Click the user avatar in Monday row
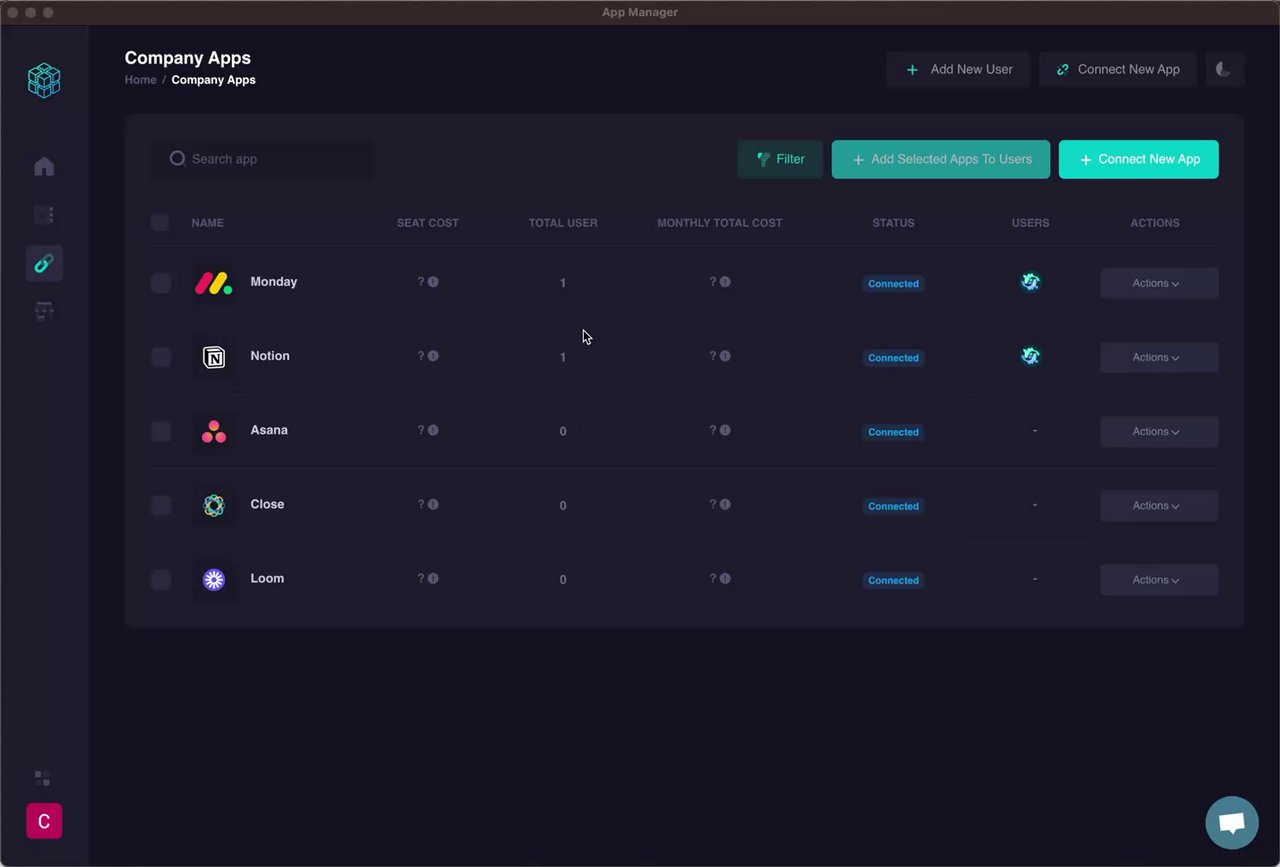This screenshot has width=1280, height=867. (1030, 282)
